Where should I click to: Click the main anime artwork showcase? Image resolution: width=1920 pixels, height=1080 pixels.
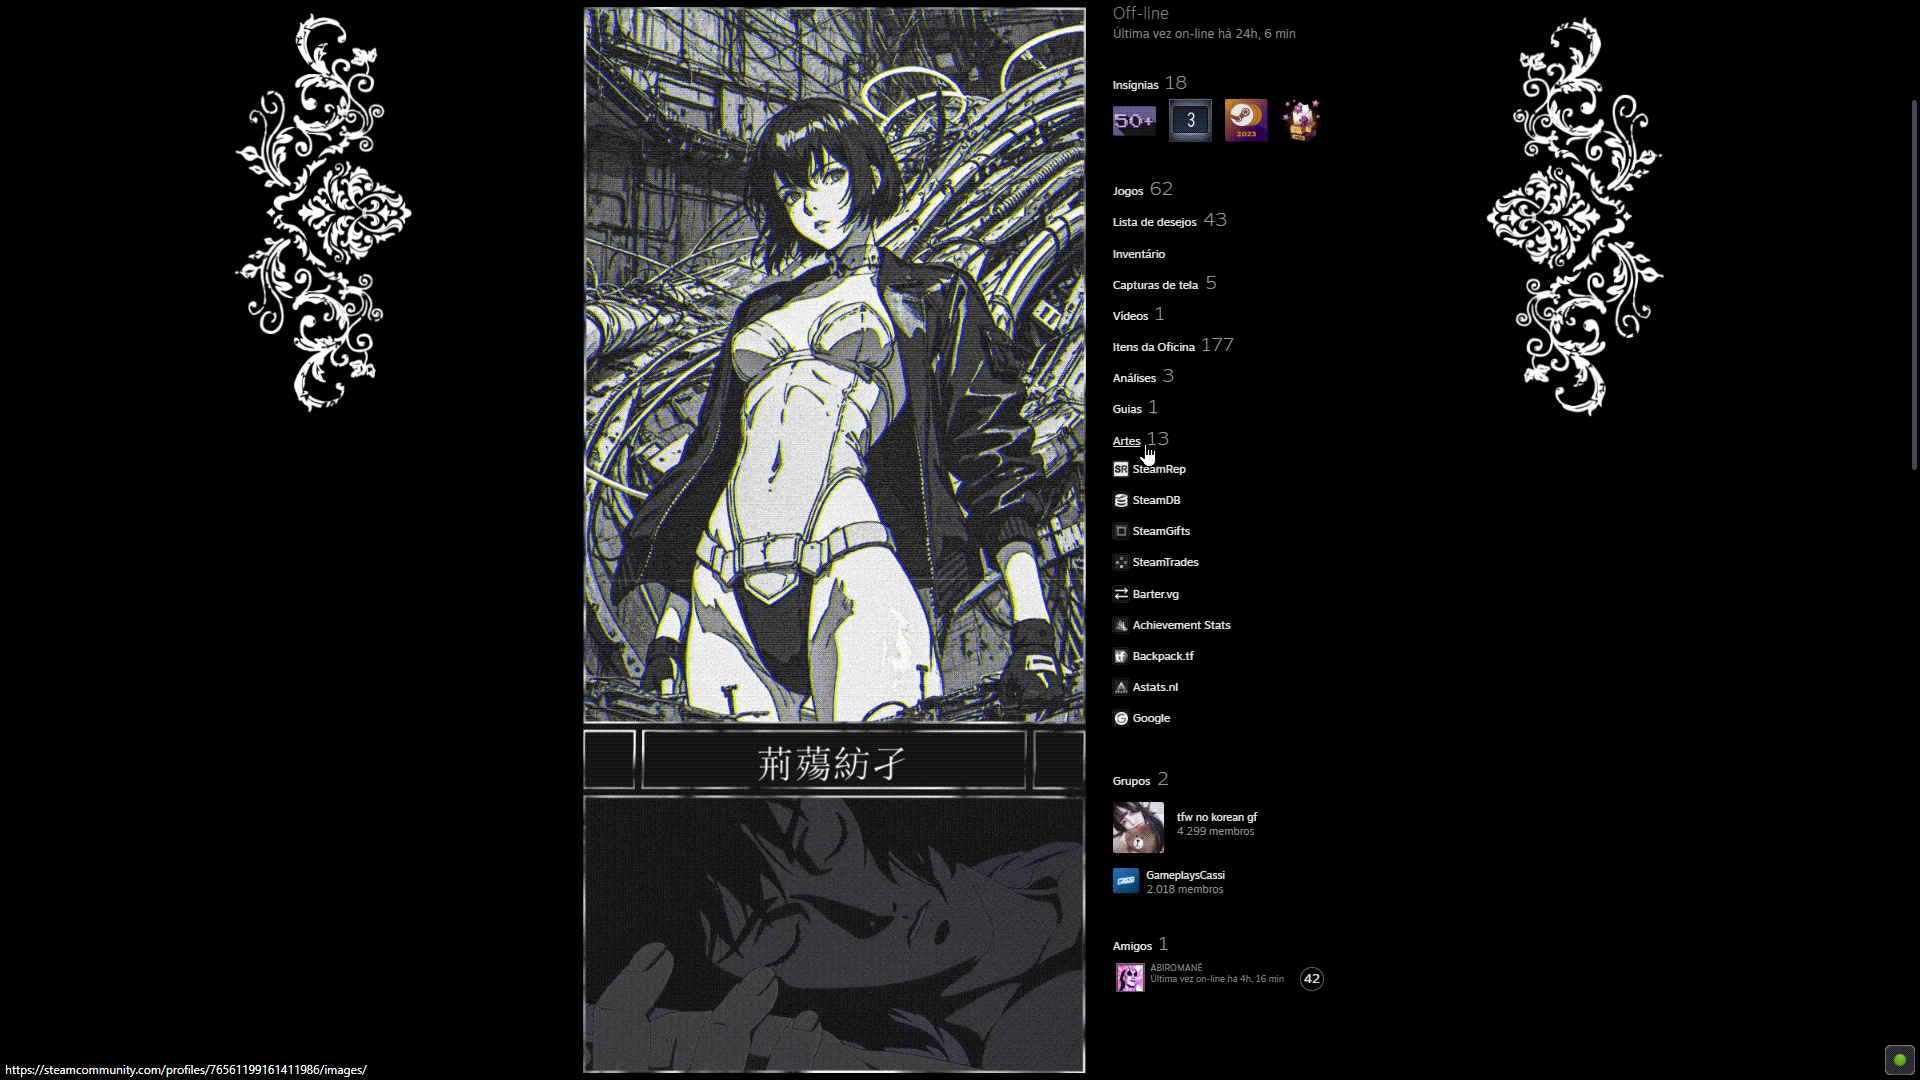[834, 365]
